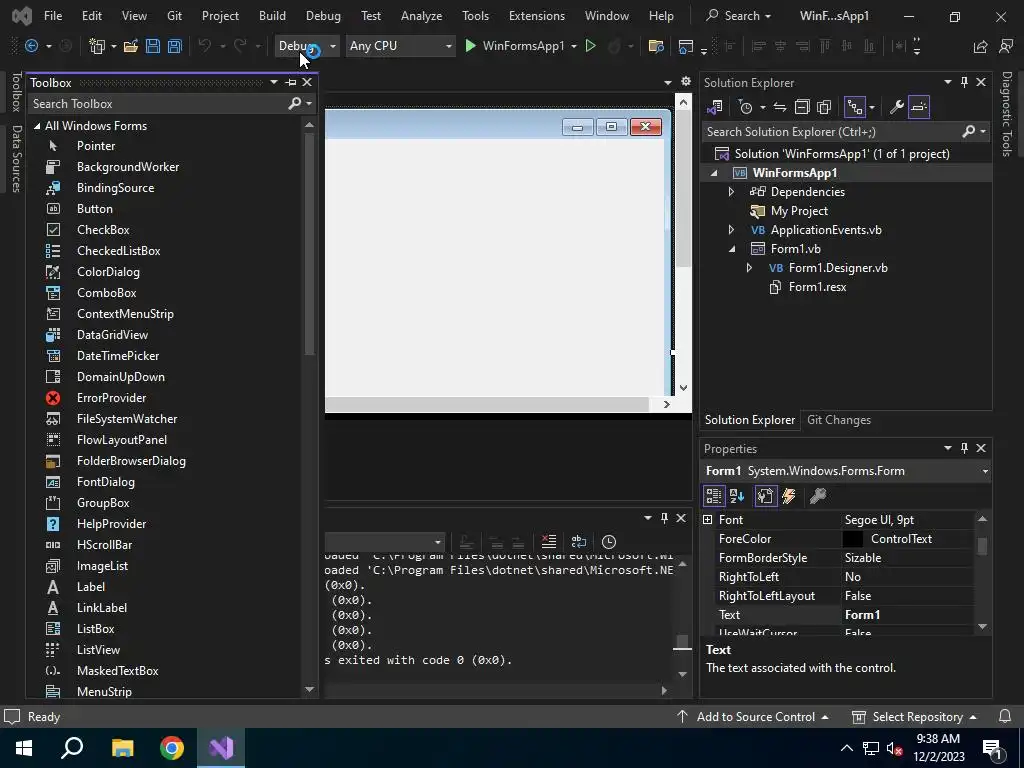The image size is (1024, 768).
Task: Expand the Dependencies node
Action: point(731,192)
